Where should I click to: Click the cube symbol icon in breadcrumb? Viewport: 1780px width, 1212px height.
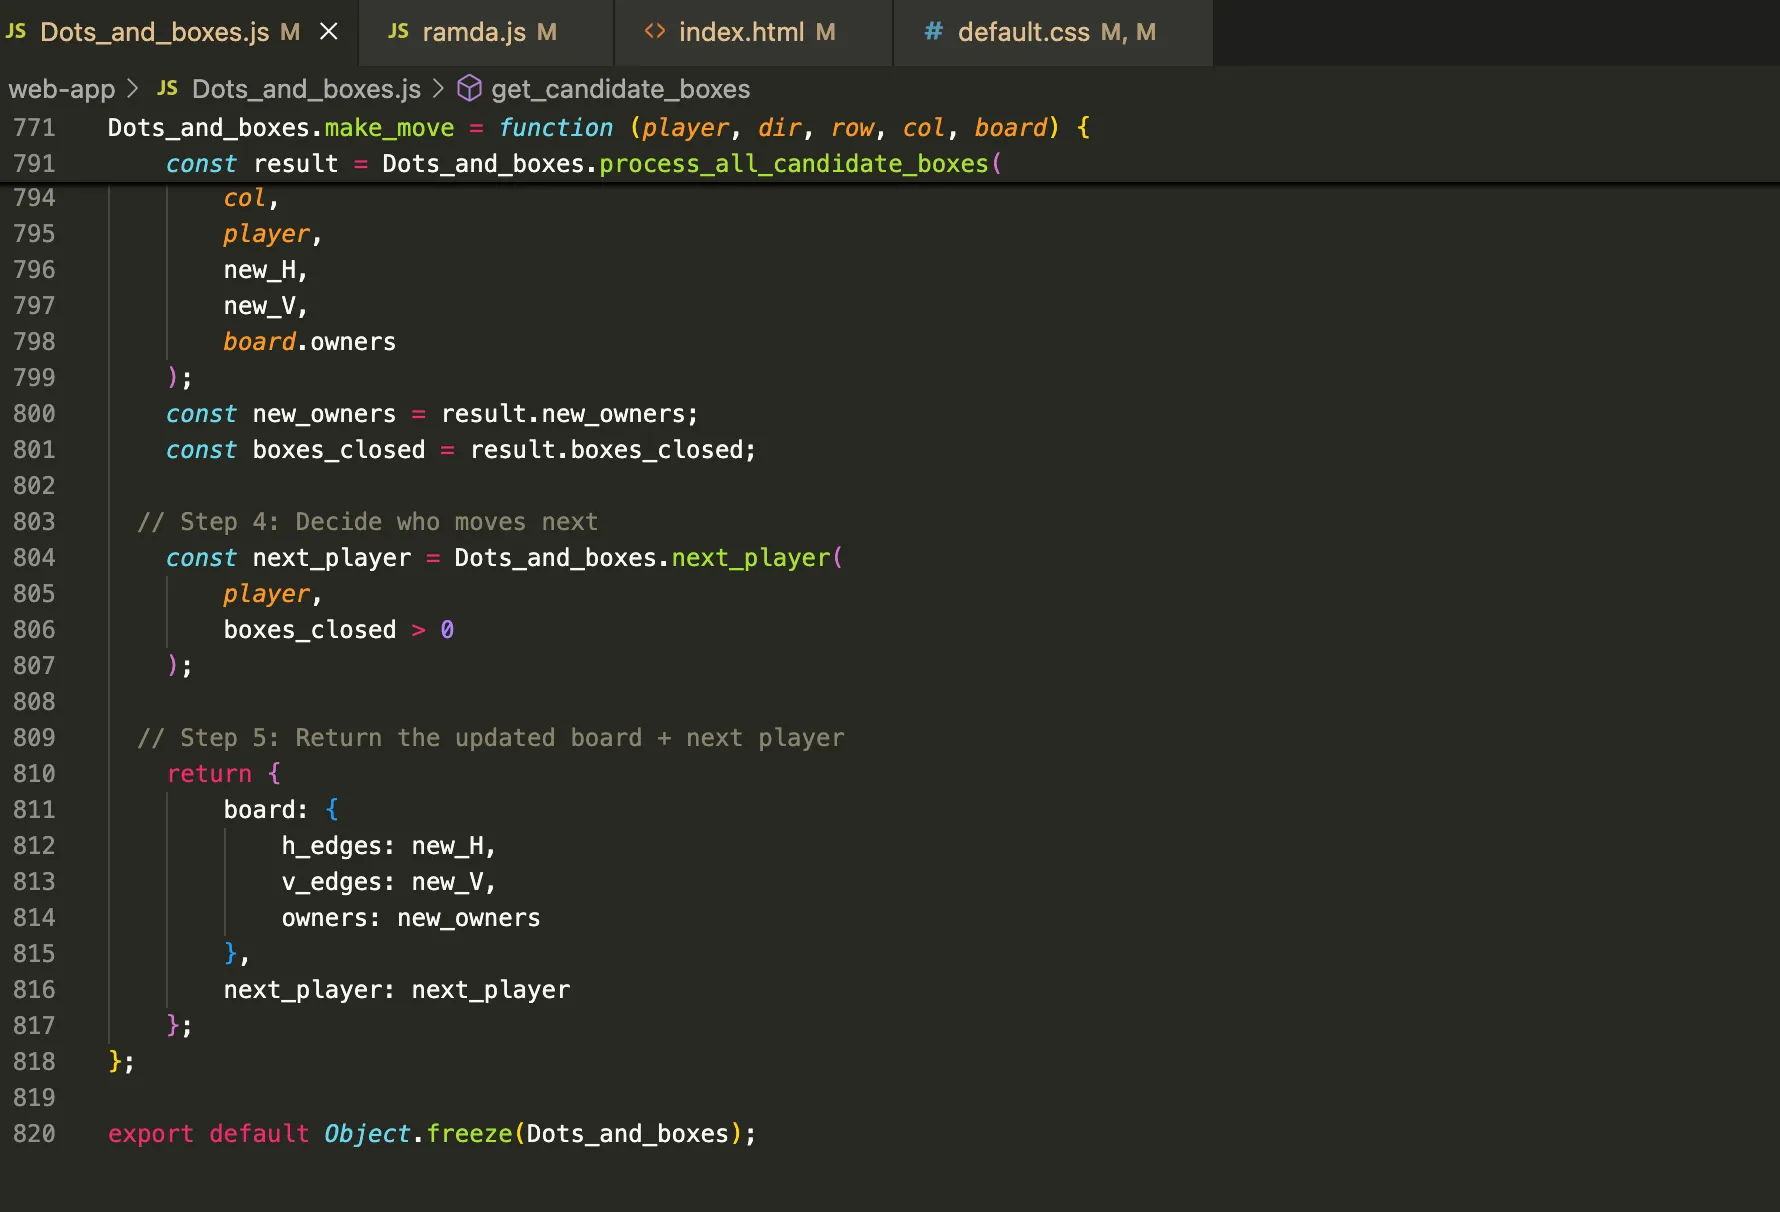(469, 89)
